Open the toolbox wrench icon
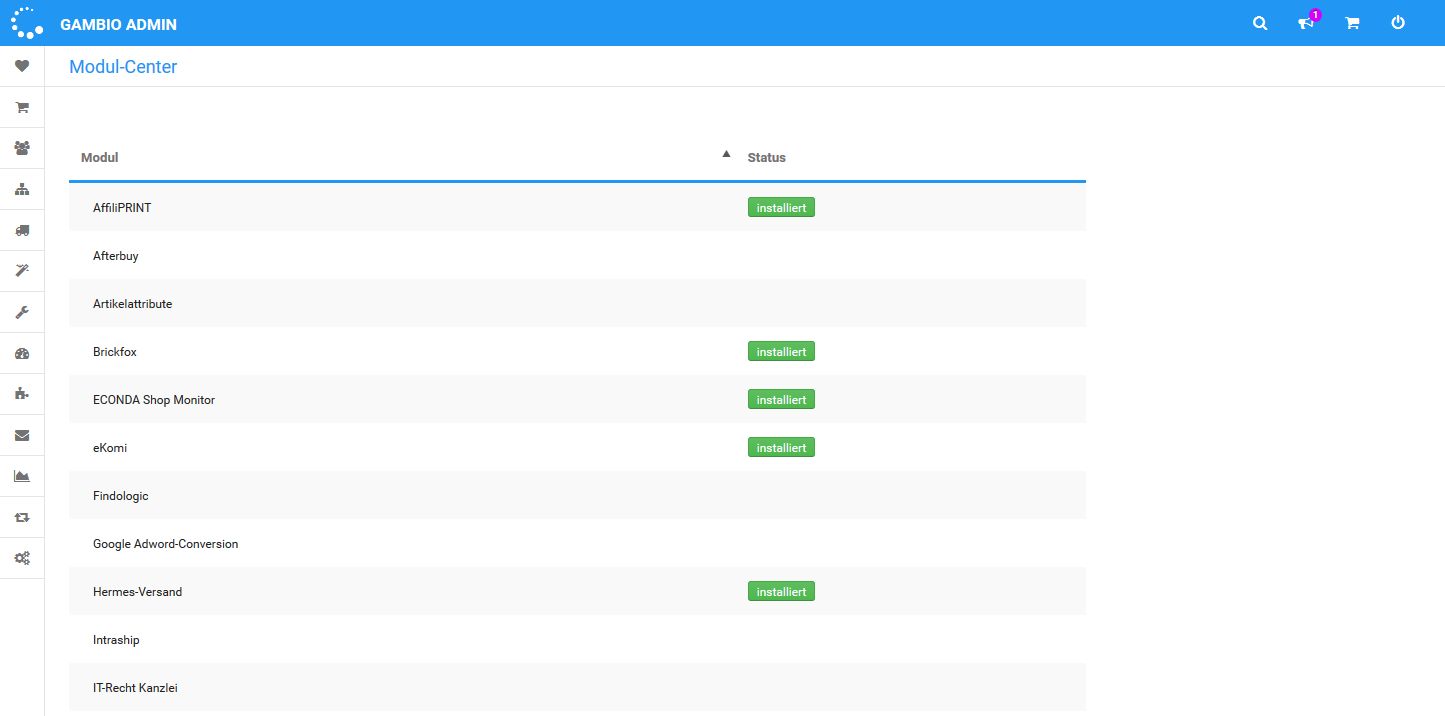The height and width of the screenshot is (716, 1445). pos(22,311)
